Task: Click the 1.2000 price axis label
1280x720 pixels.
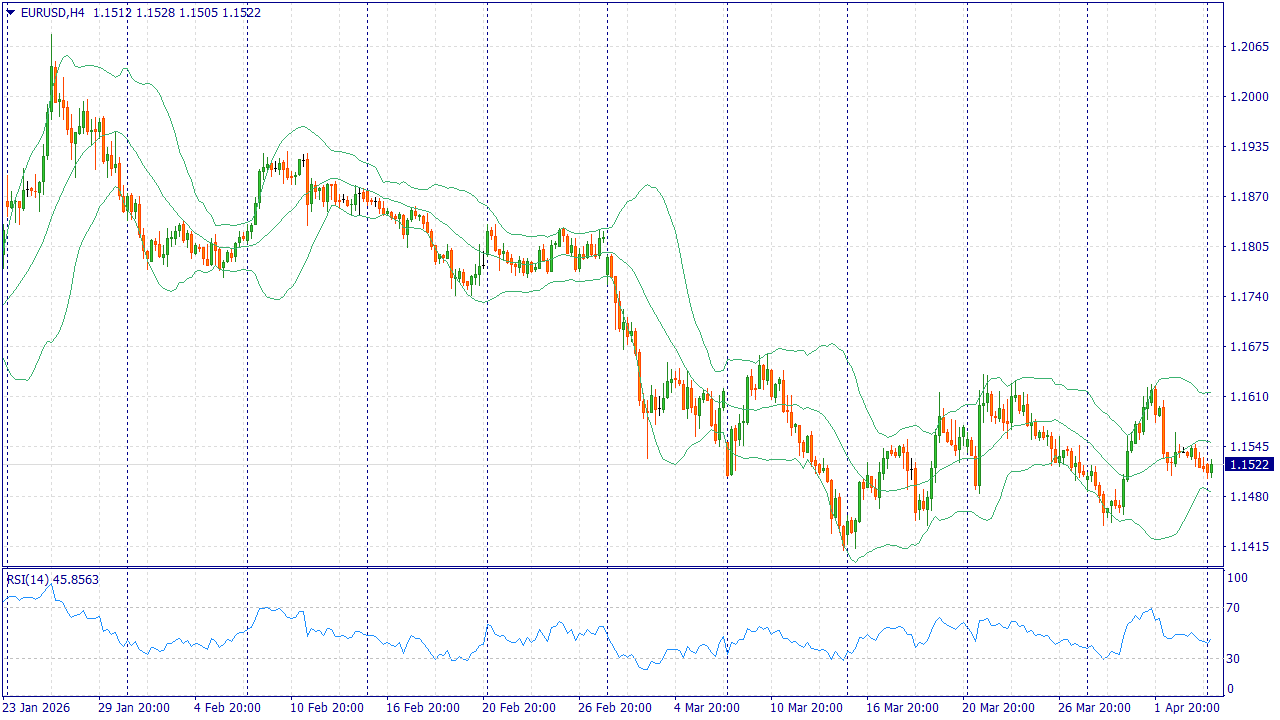Action: (x=1249, y=97)
